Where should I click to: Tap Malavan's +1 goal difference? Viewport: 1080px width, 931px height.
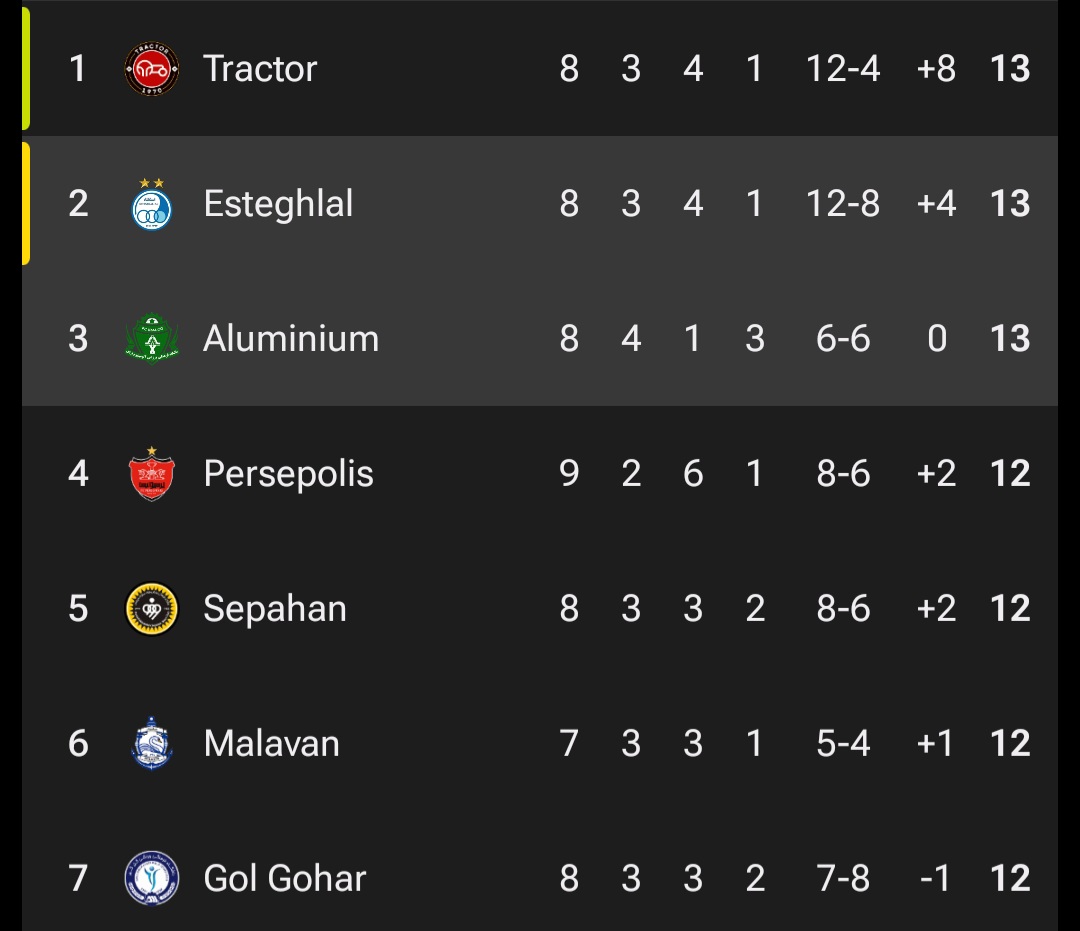point(936,744)
